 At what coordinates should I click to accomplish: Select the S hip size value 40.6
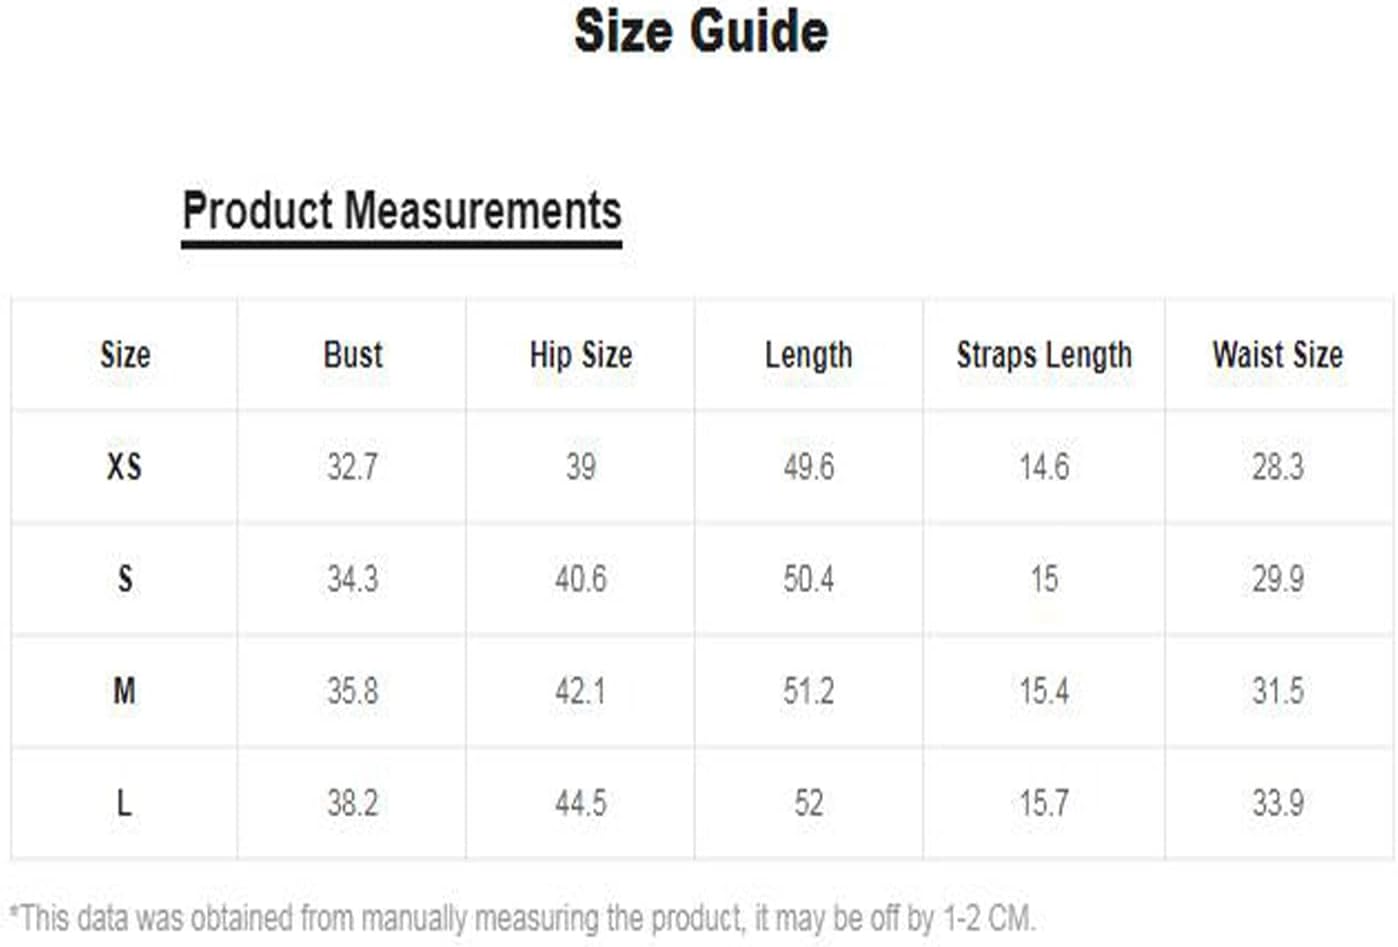tap(581, 579)
